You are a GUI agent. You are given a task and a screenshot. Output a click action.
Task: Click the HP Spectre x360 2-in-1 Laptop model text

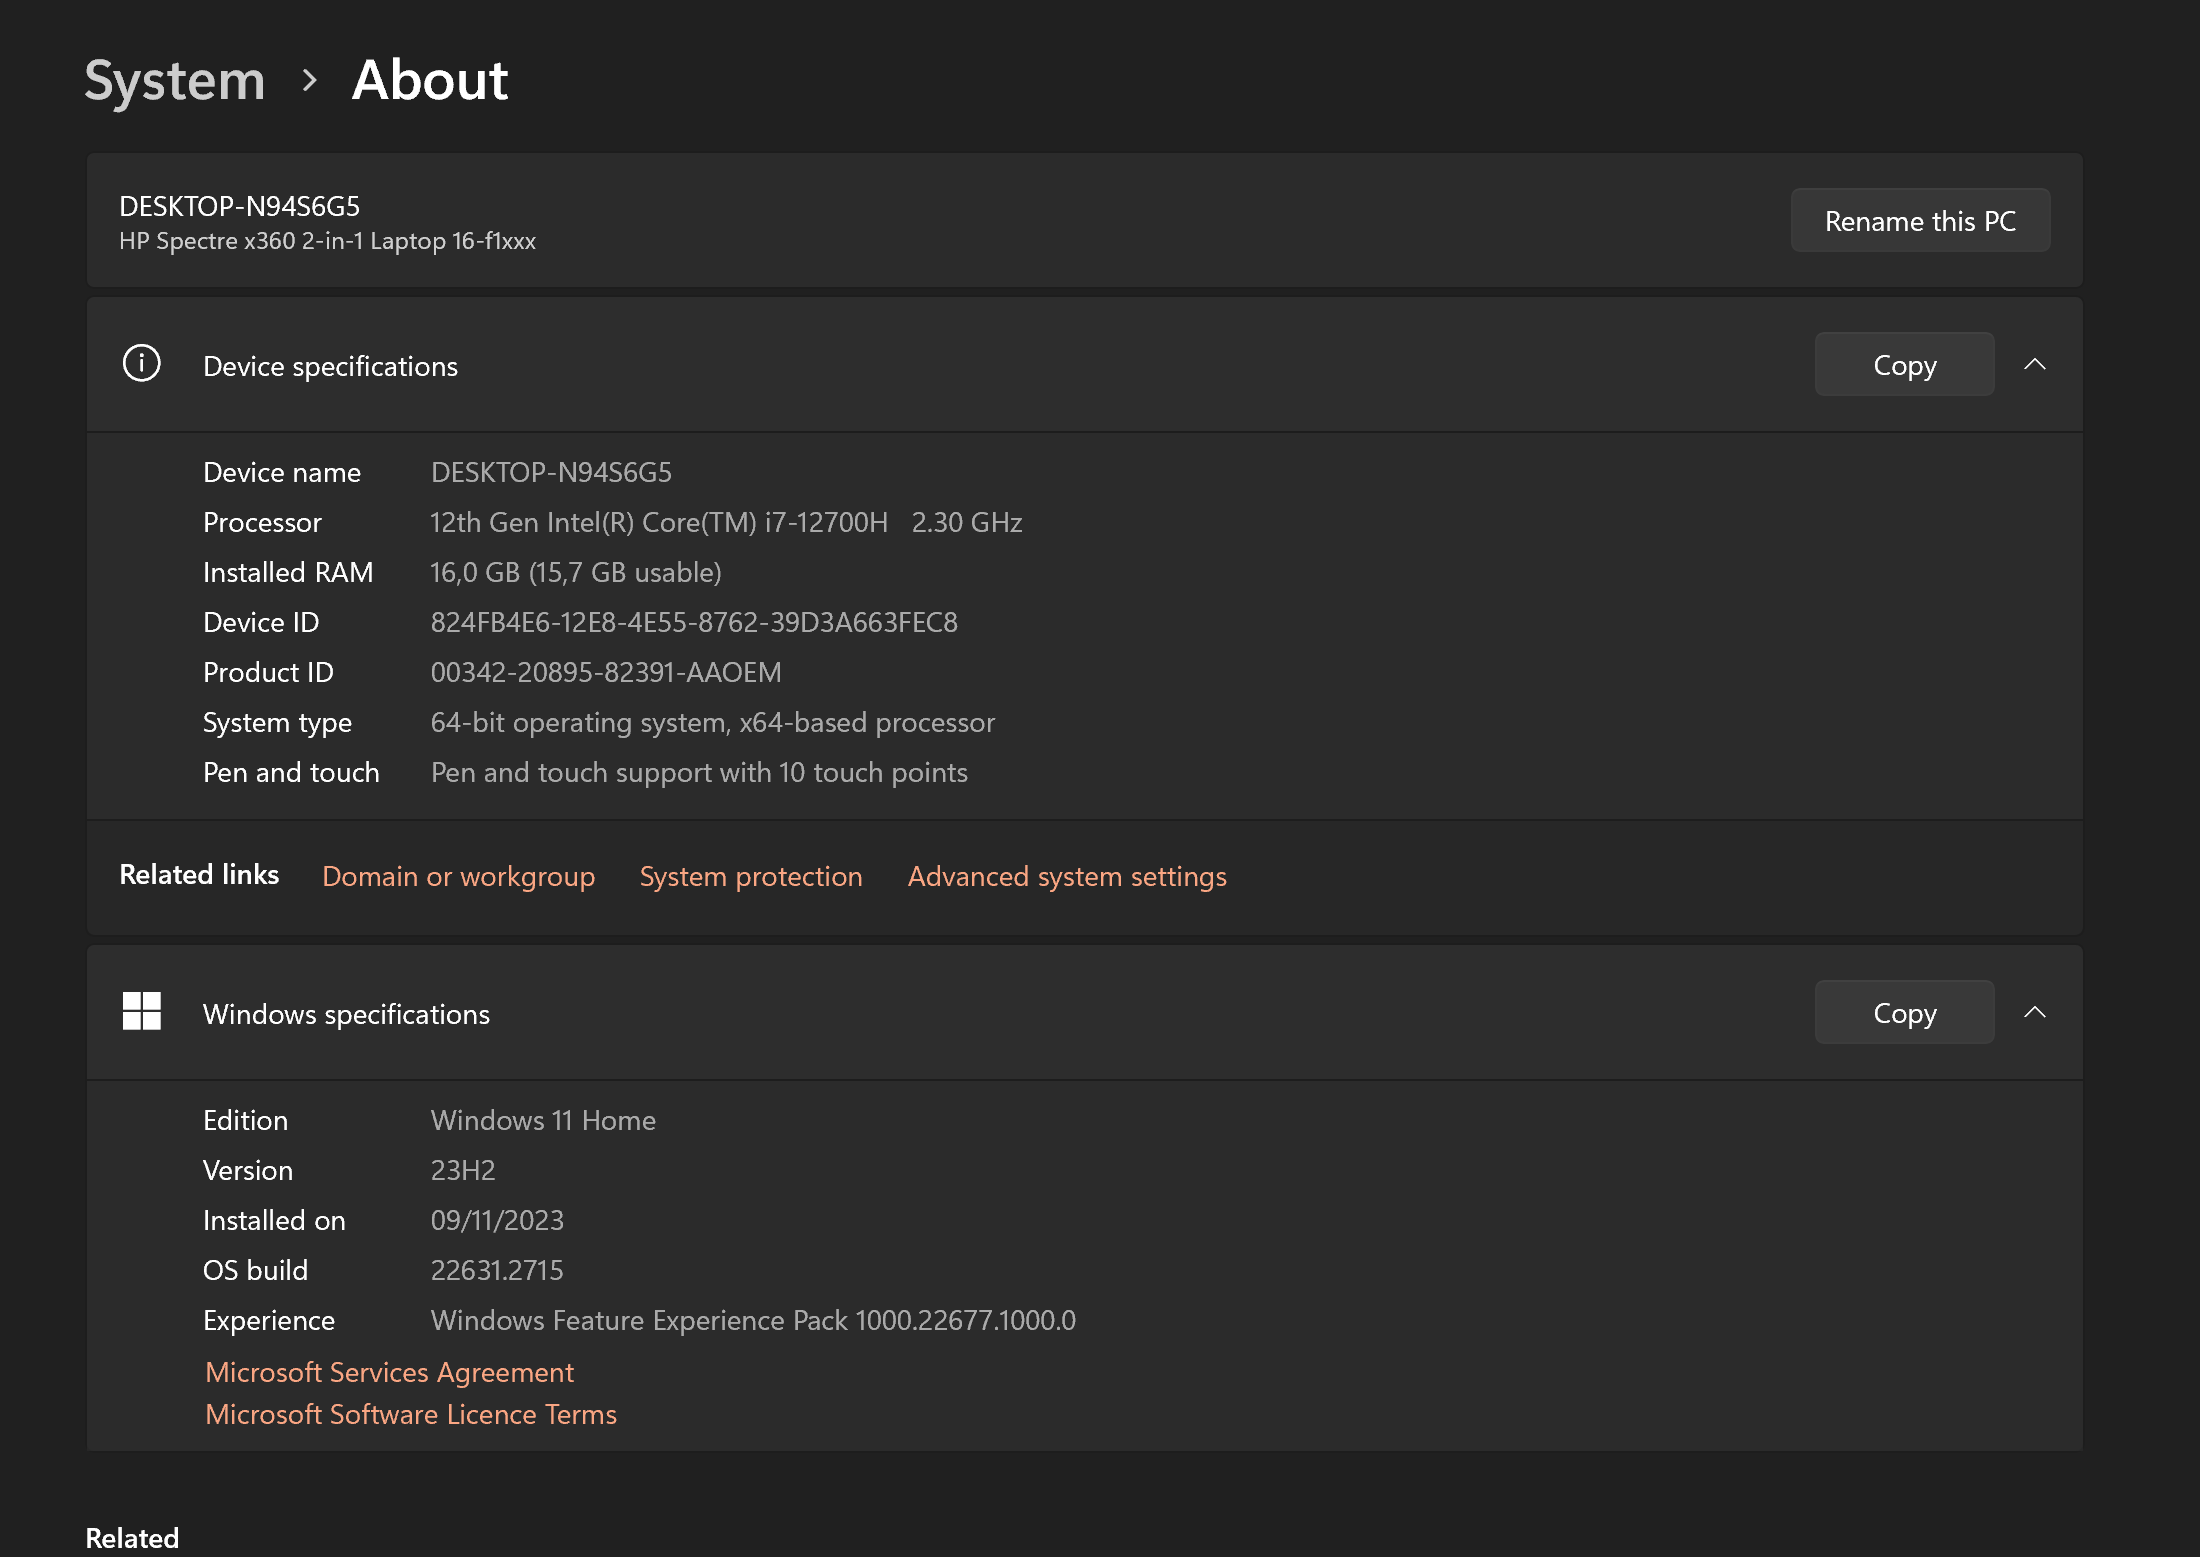(x=327, y=241)
